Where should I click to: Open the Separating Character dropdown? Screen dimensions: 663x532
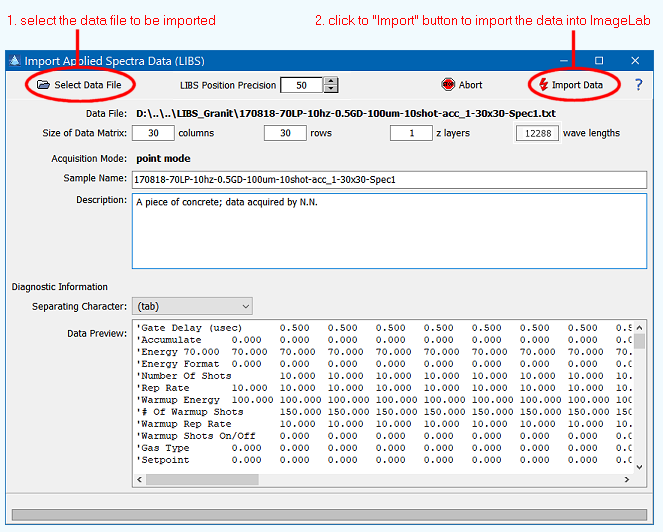[x=192, y=306]
